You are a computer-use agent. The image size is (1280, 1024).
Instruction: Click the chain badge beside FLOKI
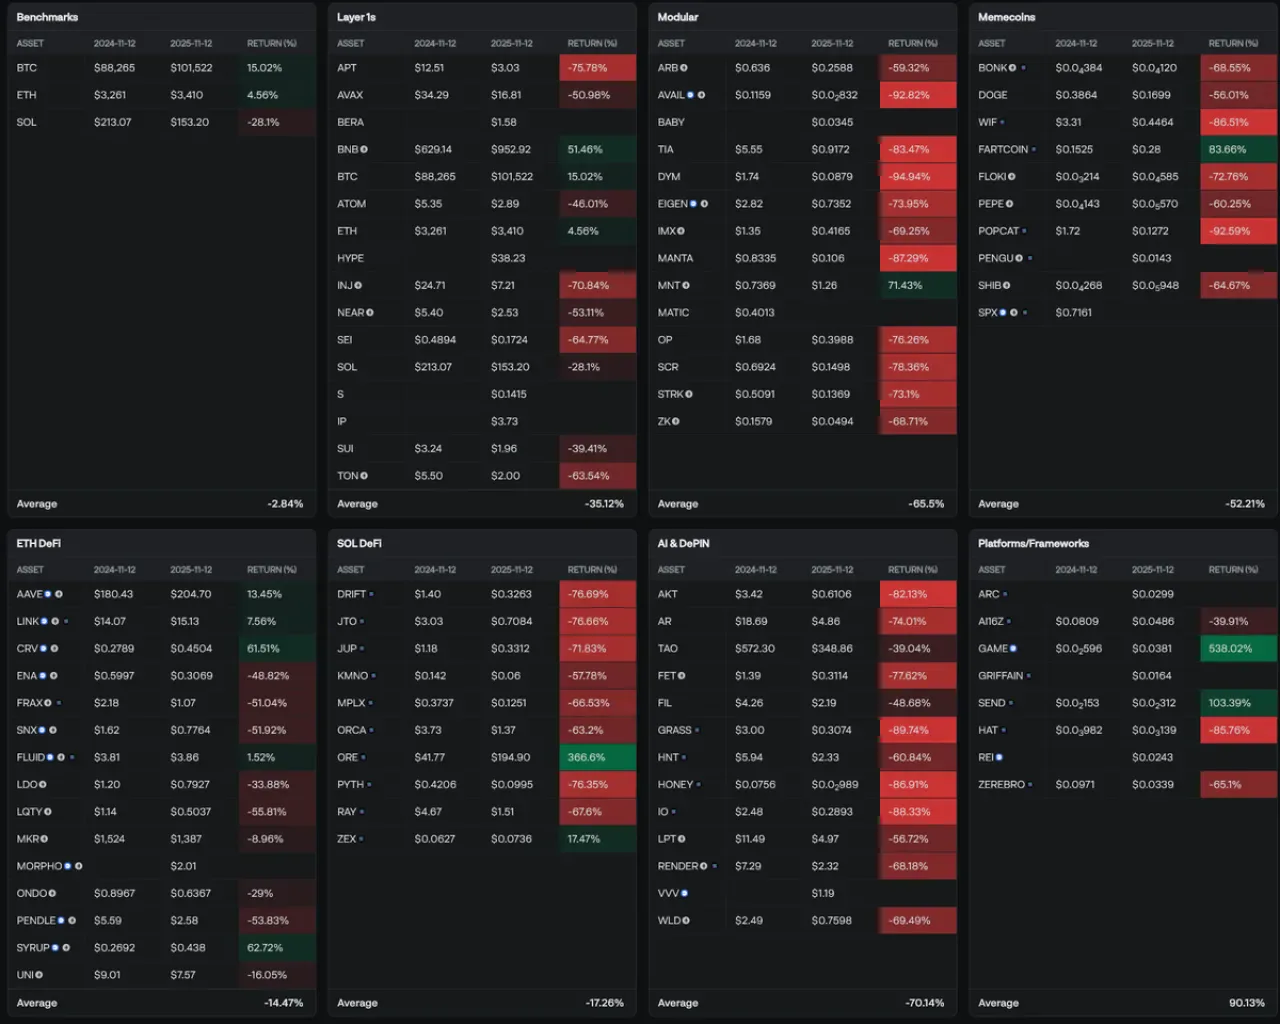click(1012, 177)
